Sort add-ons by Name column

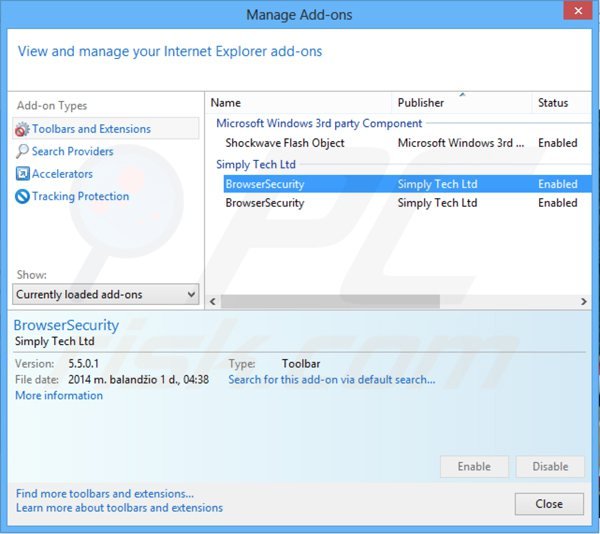click(226, 103)
